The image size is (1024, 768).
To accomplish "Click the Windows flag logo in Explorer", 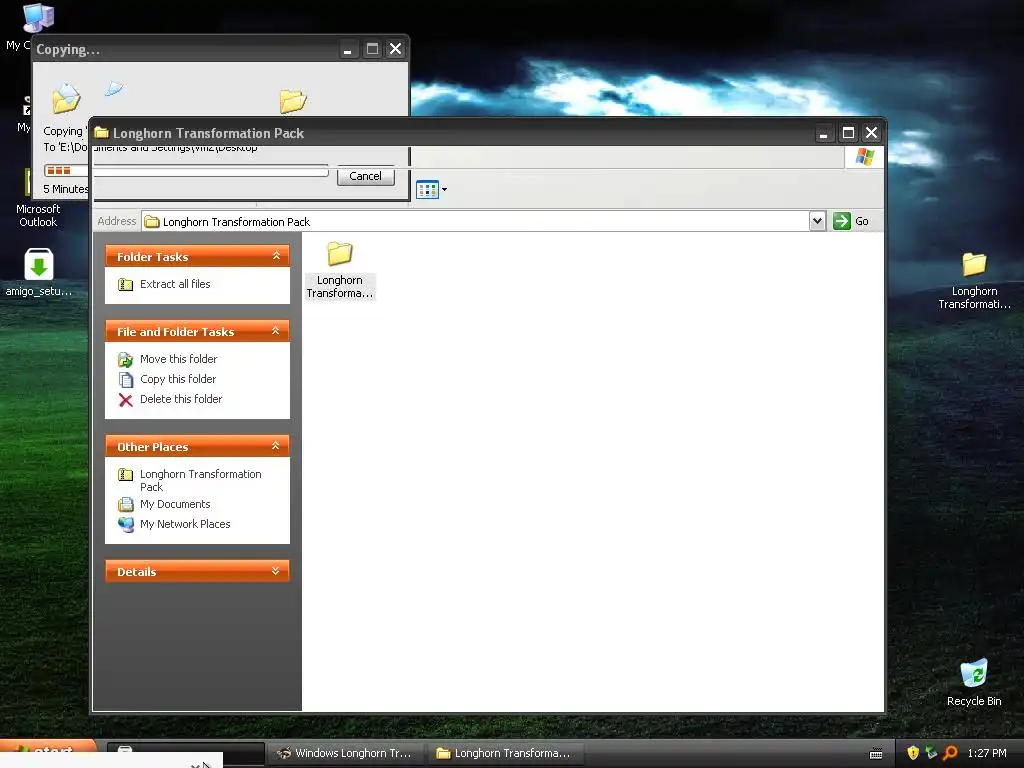I will click(865, 157).
